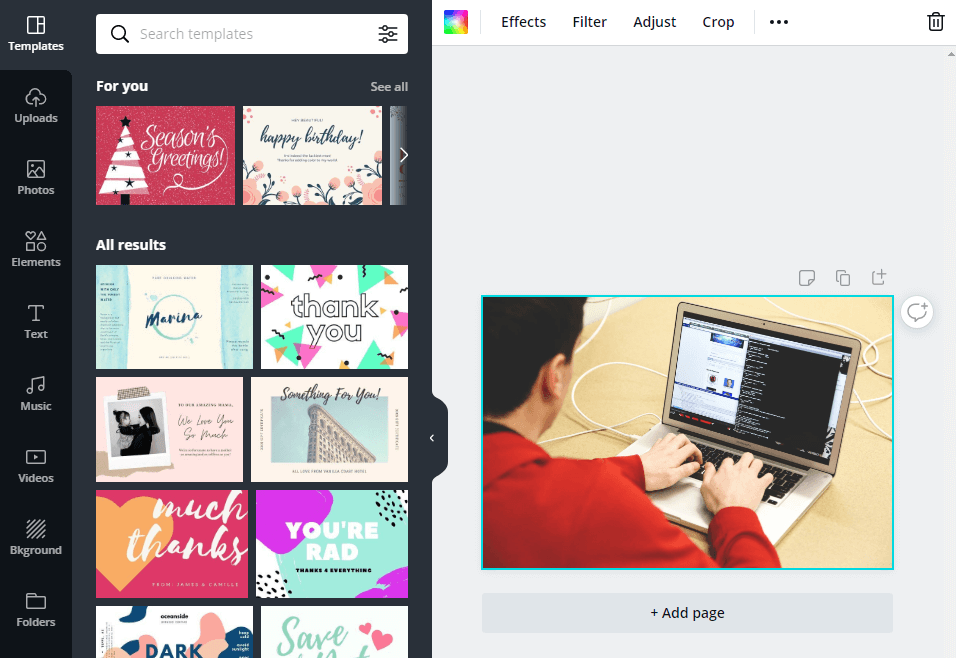Delete the selected image via trash icon
The width and height of the screenshot is (956, 658).
click(x=936, y=21)
